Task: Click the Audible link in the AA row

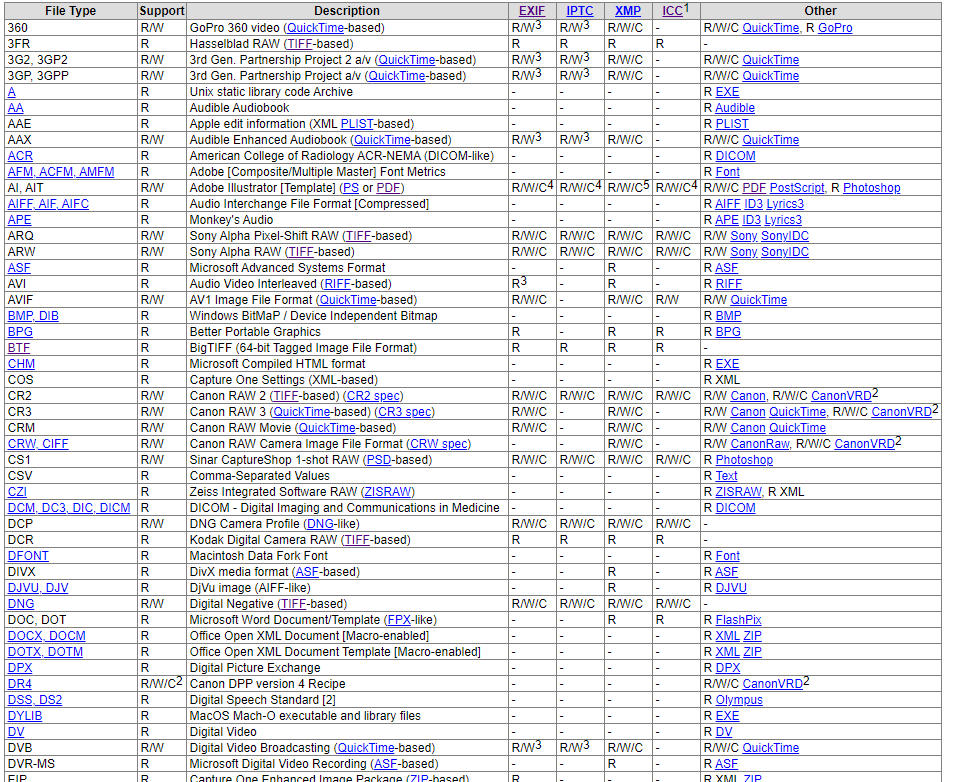Action: (735, 108)
